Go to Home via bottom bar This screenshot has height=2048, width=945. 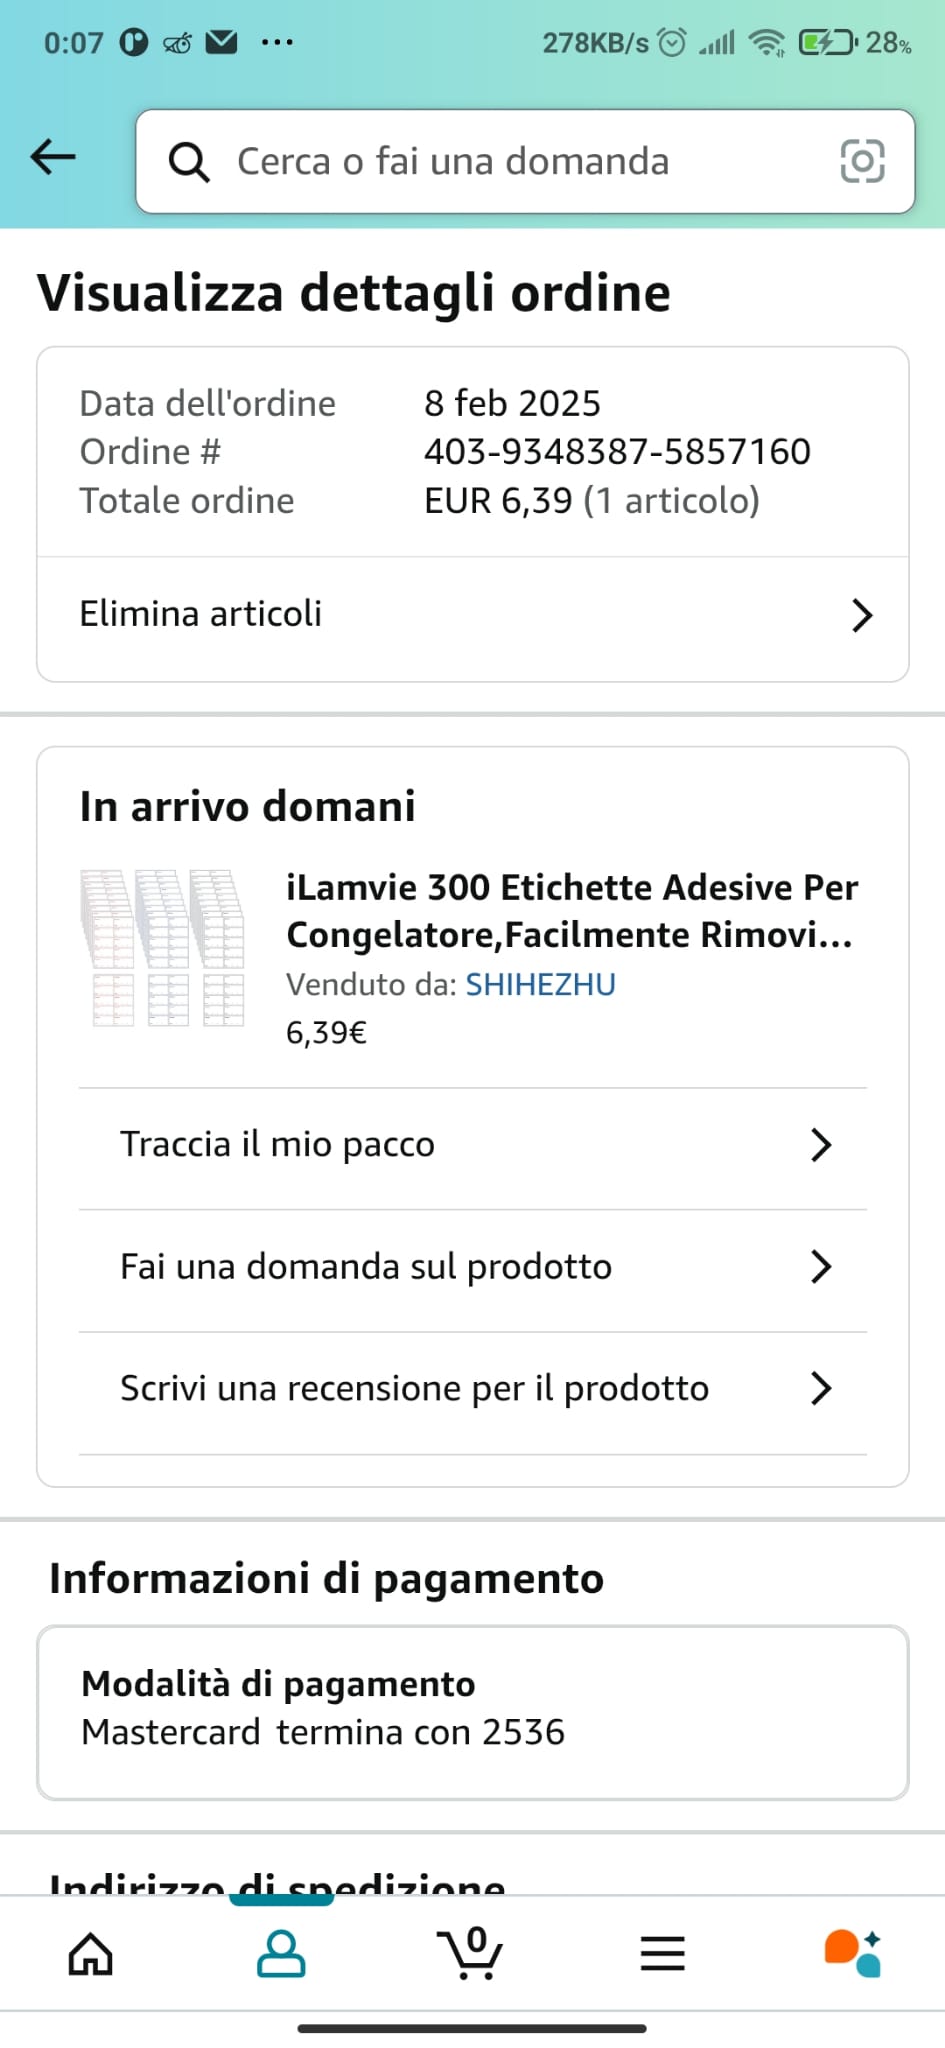90,1954
